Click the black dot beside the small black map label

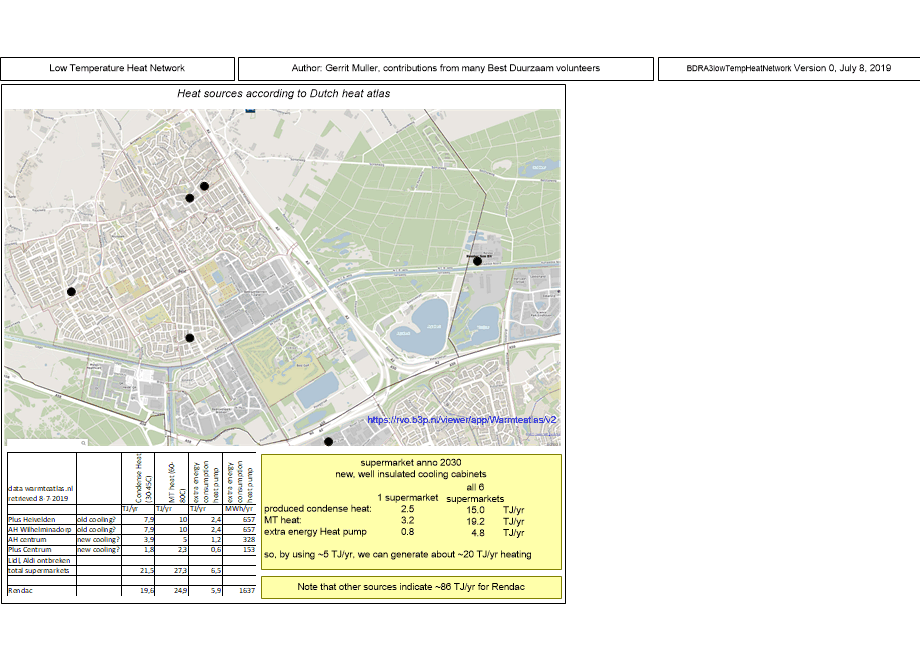(x=478, y=261)
